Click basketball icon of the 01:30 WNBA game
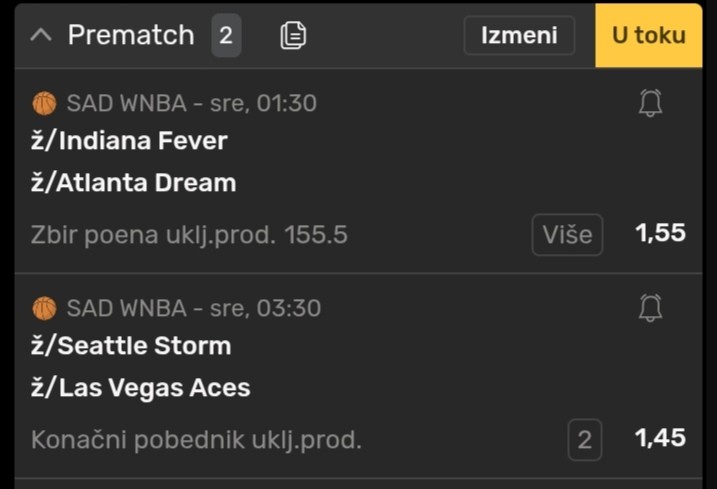 point(44,103)
